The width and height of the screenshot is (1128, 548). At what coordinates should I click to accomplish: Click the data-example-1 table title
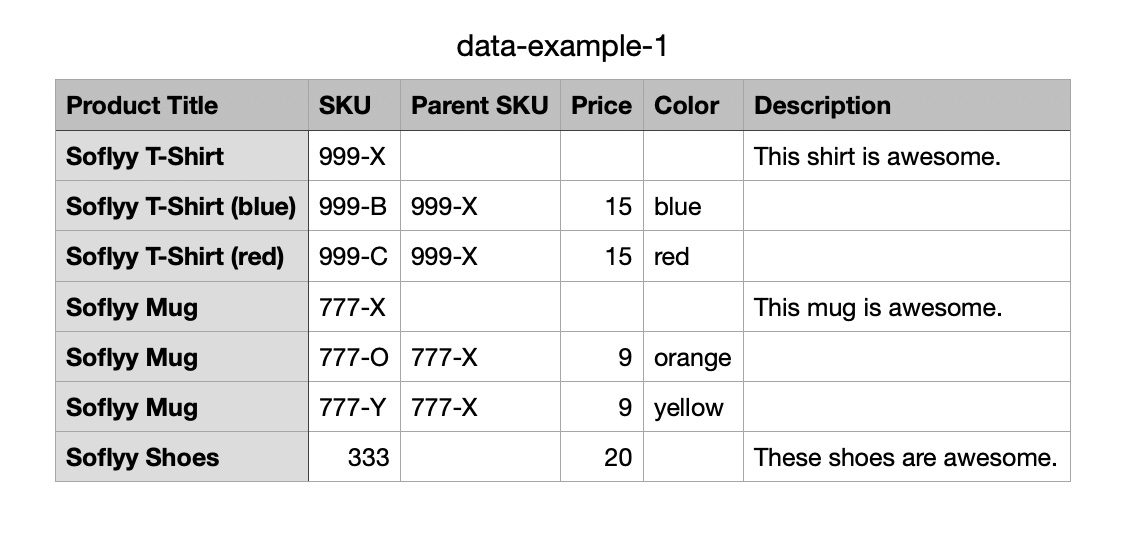click(560, 46)
